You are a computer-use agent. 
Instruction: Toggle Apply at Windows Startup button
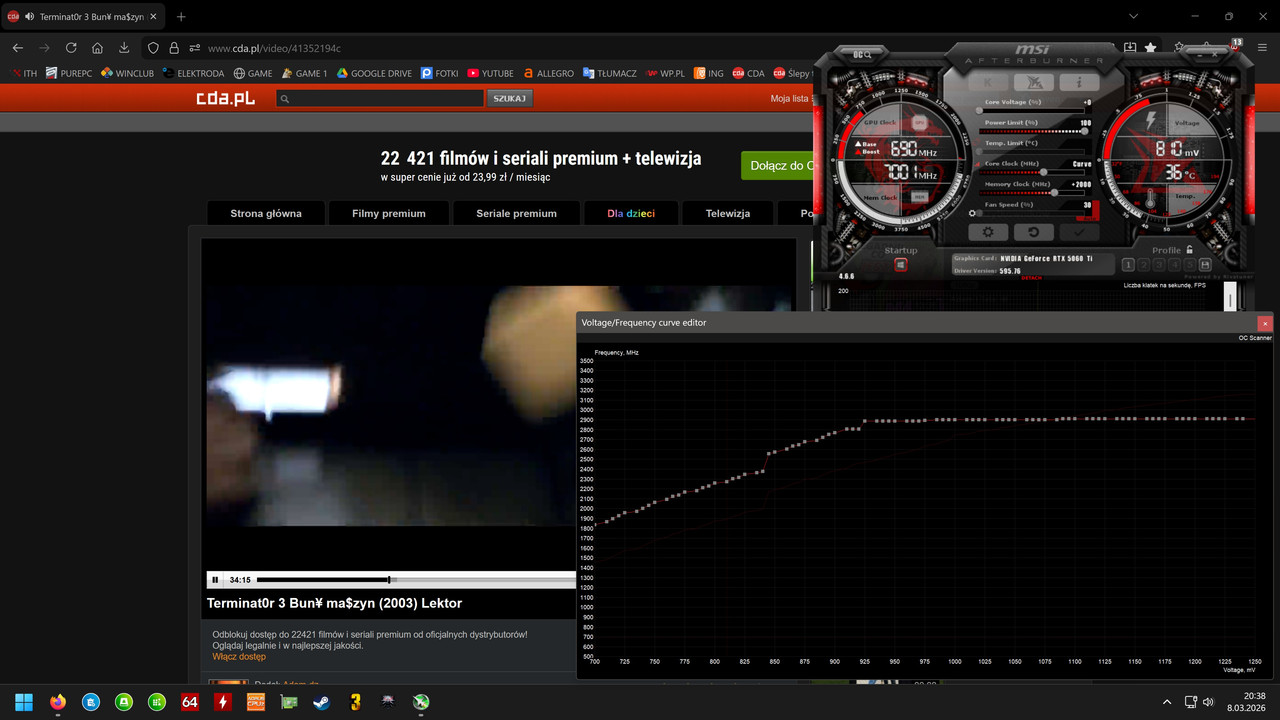pos(900,265)
